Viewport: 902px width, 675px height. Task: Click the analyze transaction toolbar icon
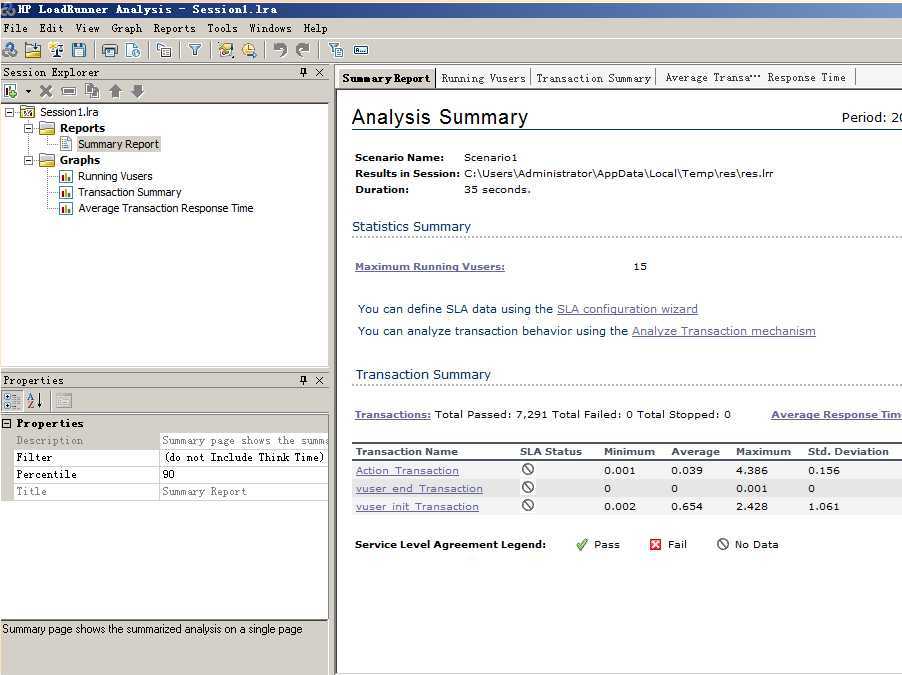[226, 50]
